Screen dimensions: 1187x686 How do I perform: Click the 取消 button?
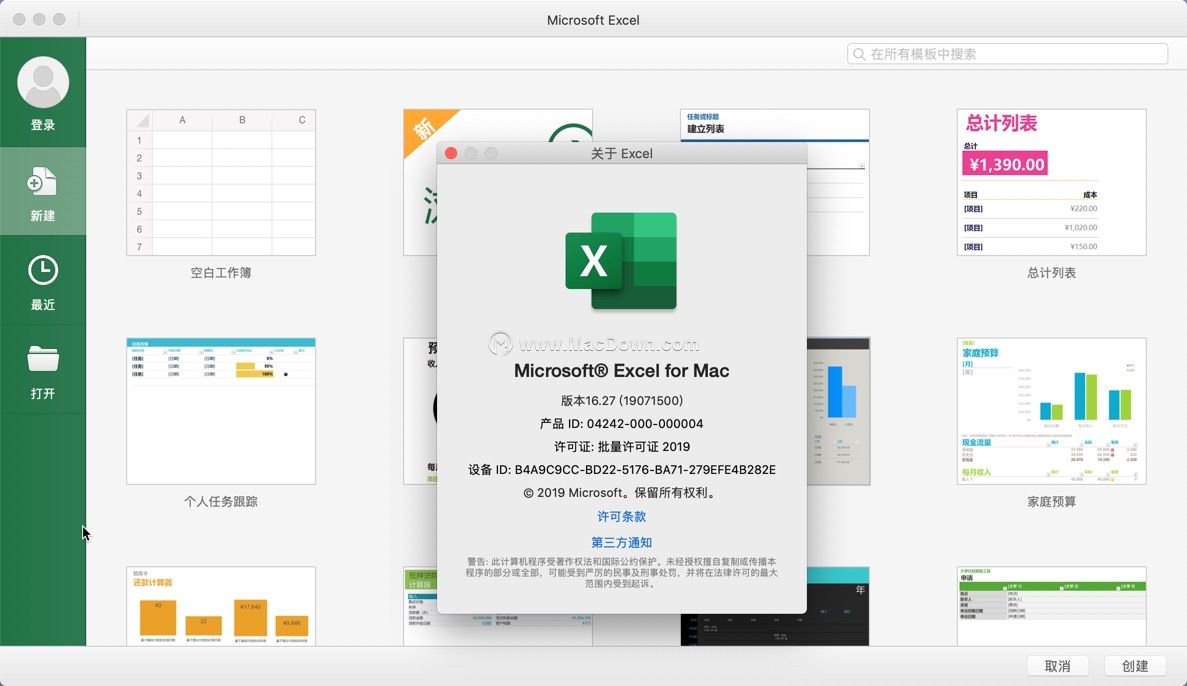[x=1058, y=666]
